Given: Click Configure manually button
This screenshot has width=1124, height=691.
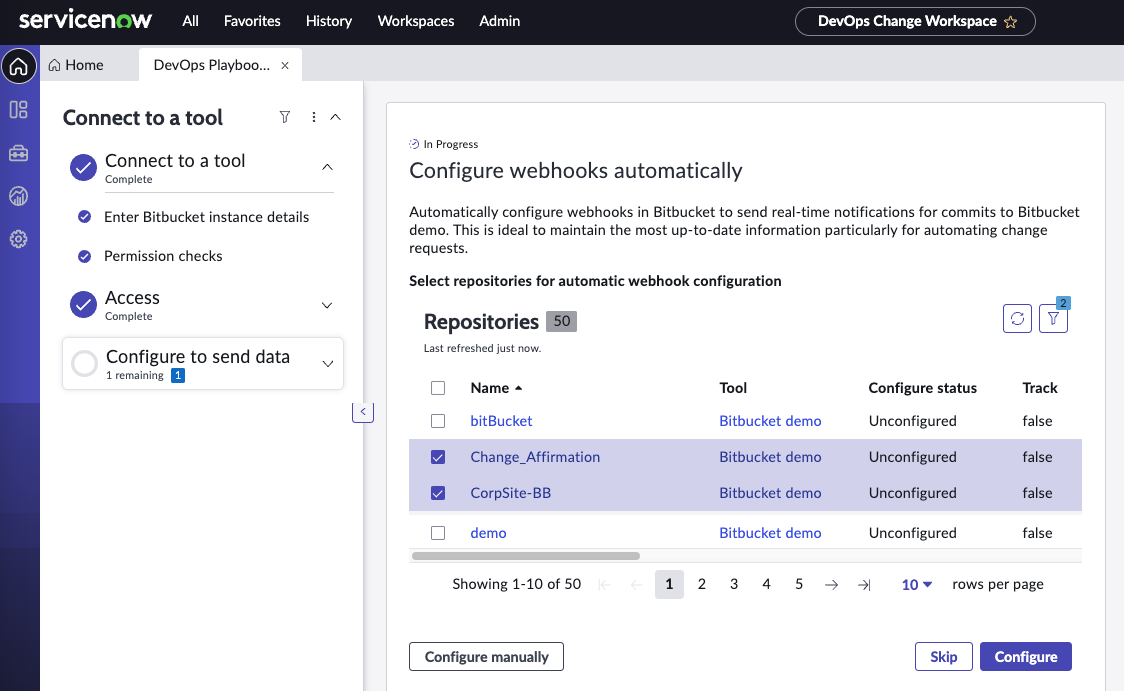Looking at the screenshot, I should coord(486,657).
